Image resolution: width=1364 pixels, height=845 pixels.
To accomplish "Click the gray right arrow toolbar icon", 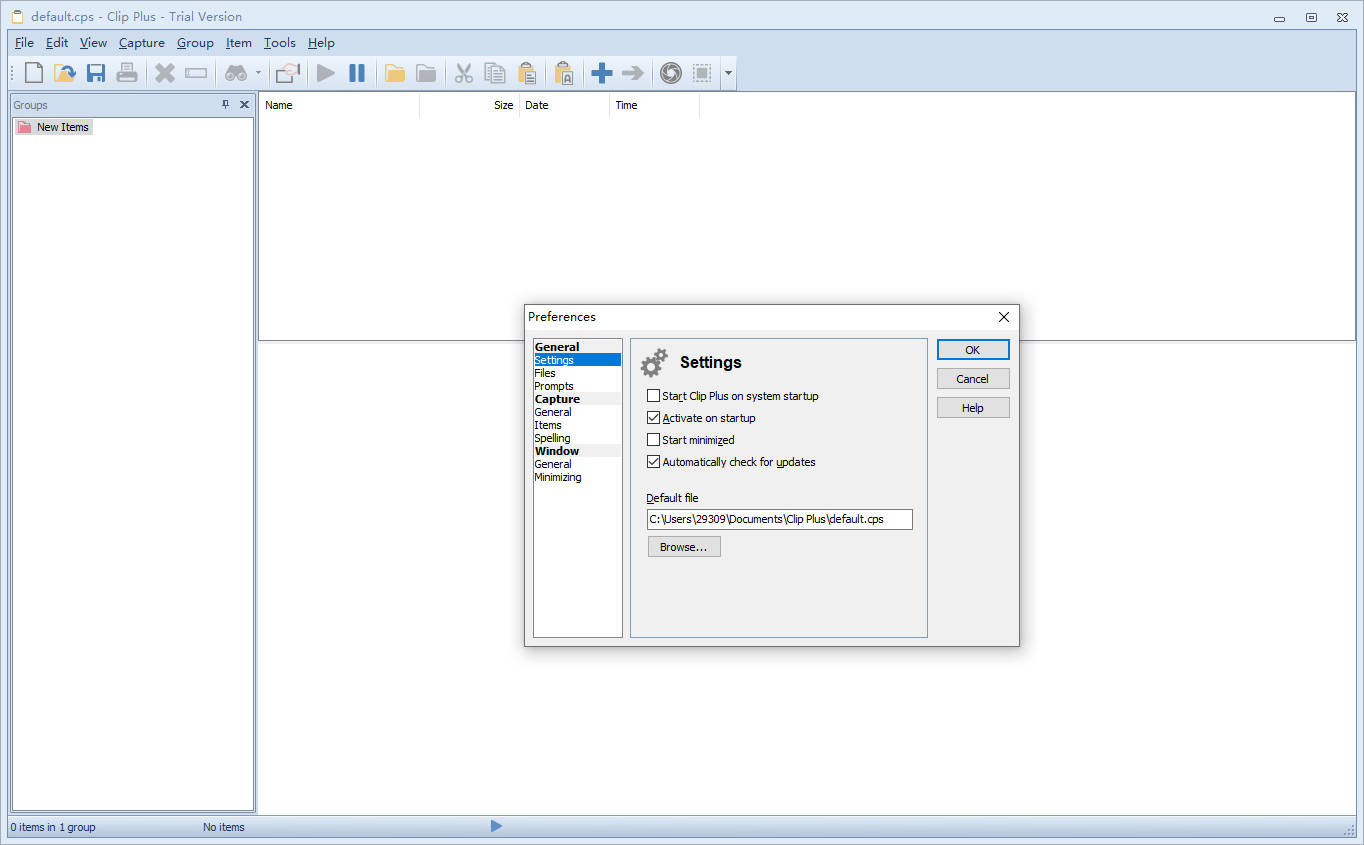I will point(633,73).
